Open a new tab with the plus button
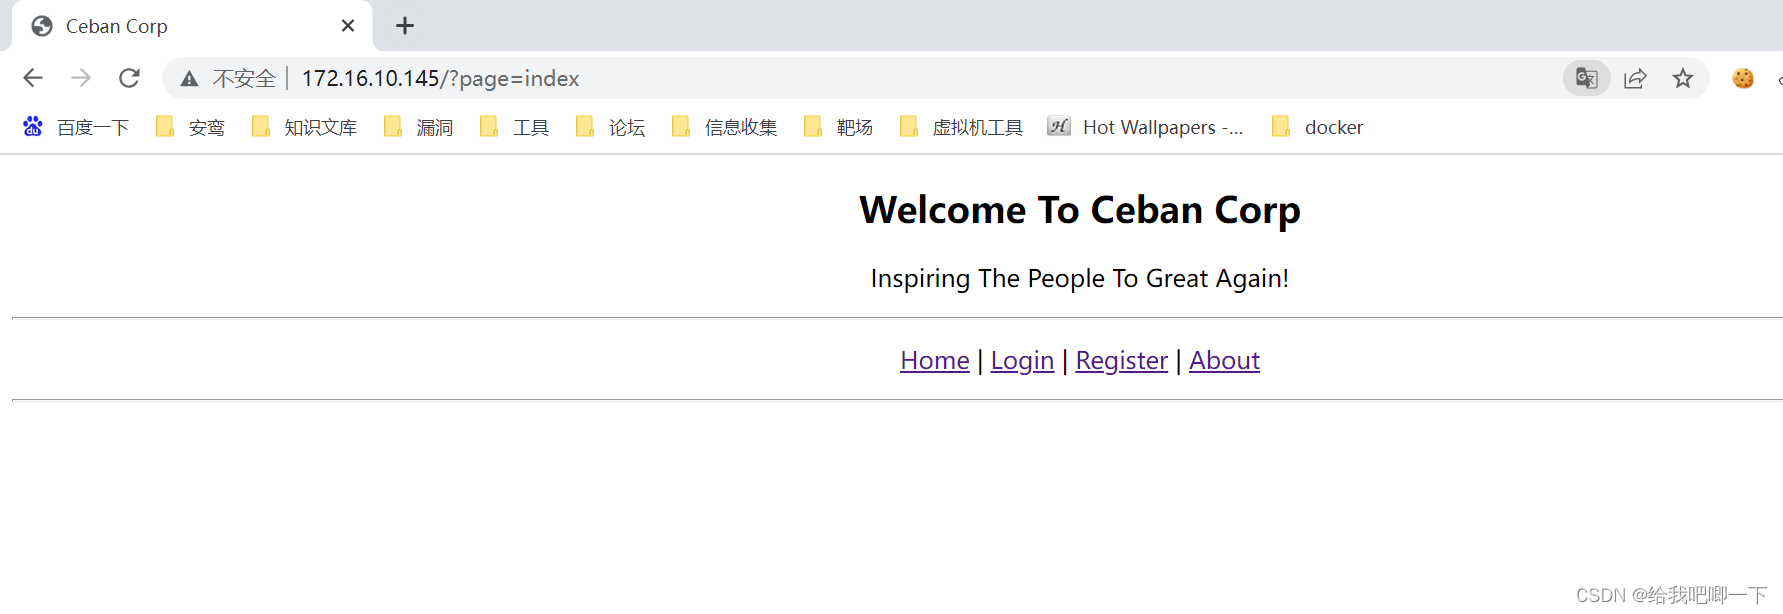 tap(405, 26)
